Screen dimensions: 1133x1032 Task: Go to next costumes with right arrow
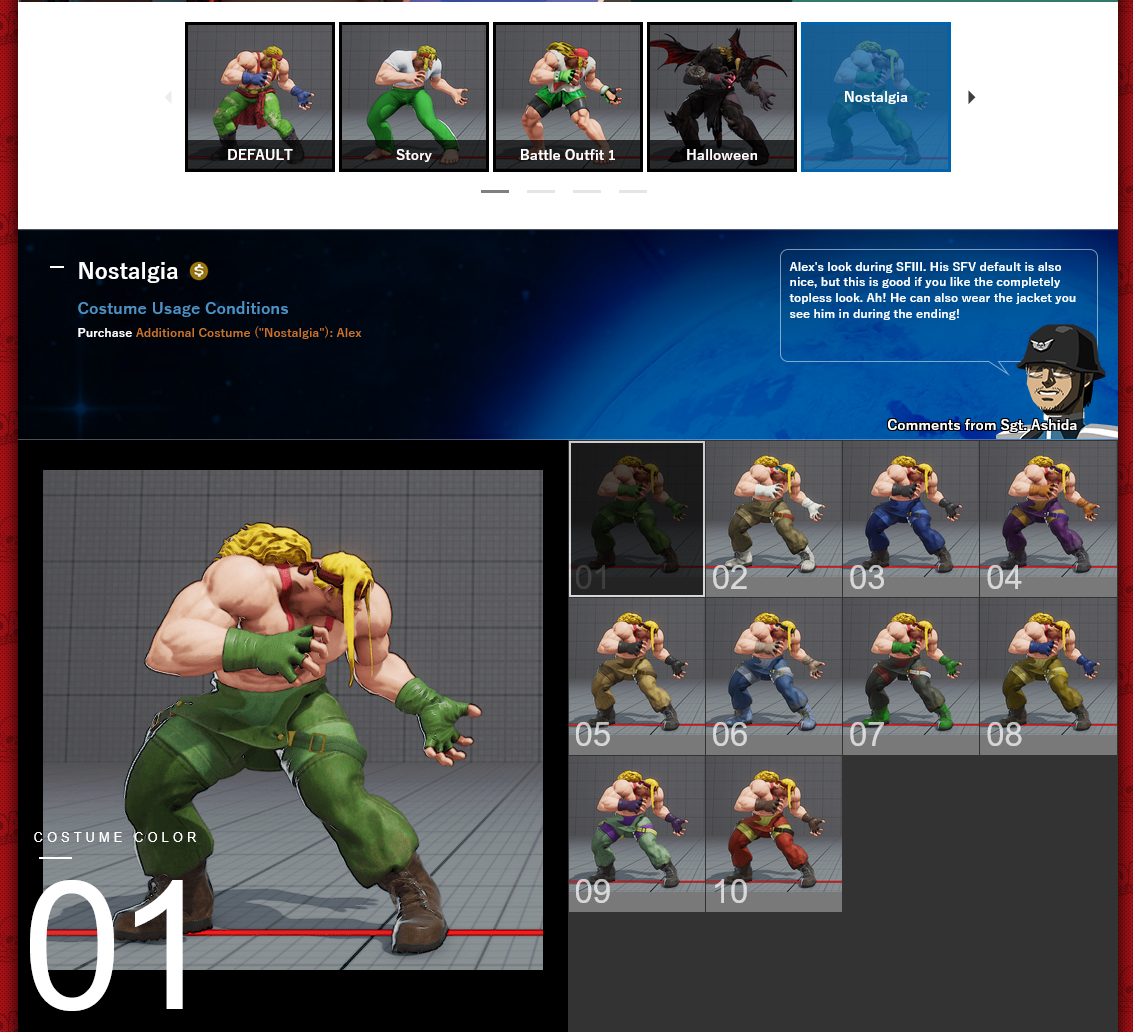(x=971, y=97)
